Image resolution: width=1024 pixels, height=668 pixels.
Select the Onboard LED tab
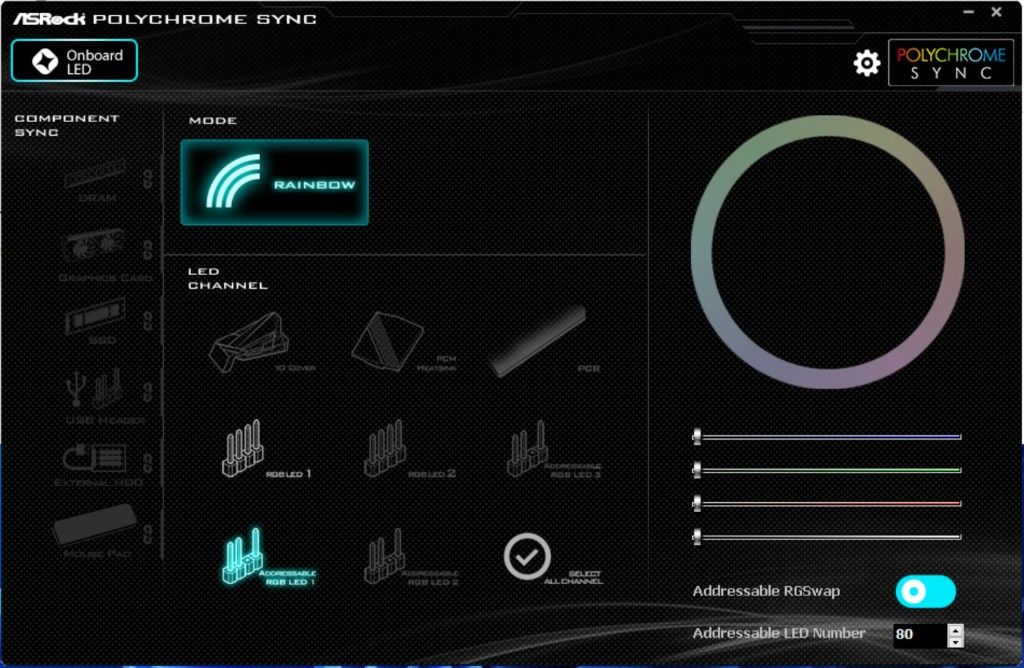74,61
